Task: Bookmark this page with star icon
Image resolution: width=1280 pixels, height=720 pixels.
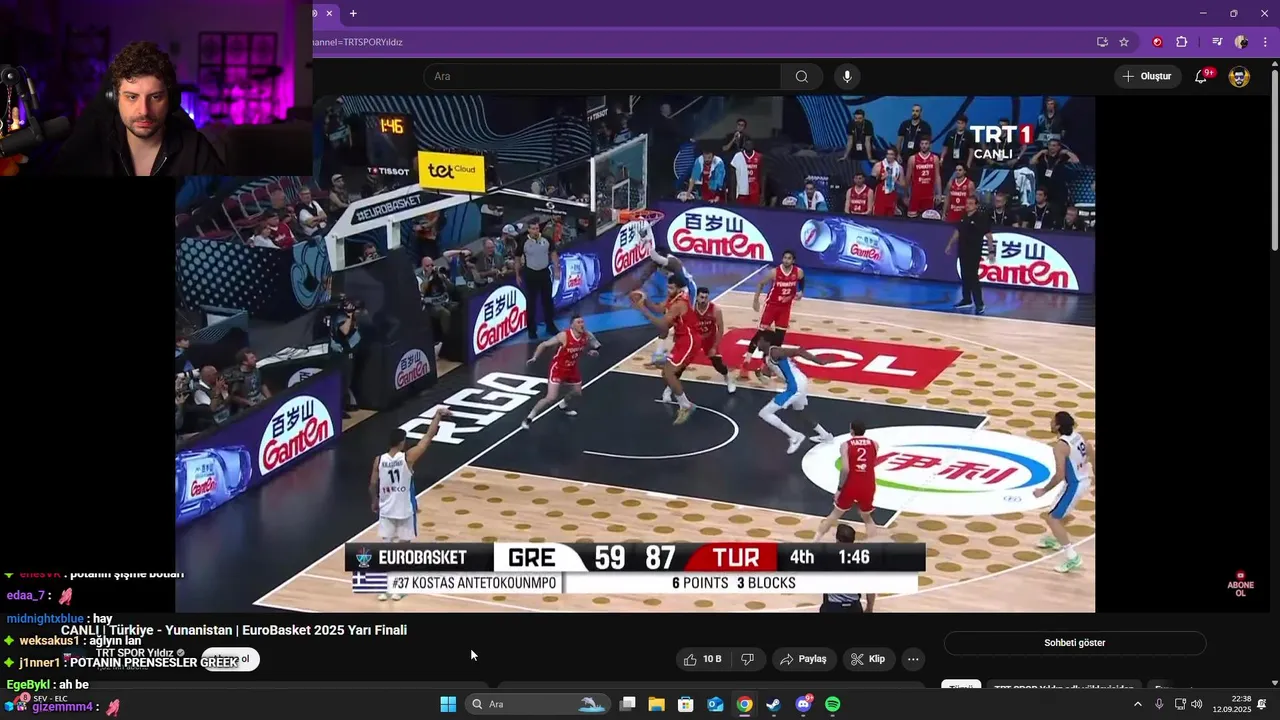Action: [x=1124, y=42]
